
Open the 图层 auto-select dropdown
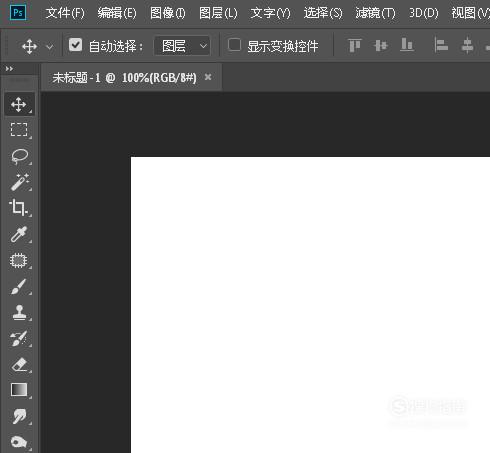[x=182, y=46]
